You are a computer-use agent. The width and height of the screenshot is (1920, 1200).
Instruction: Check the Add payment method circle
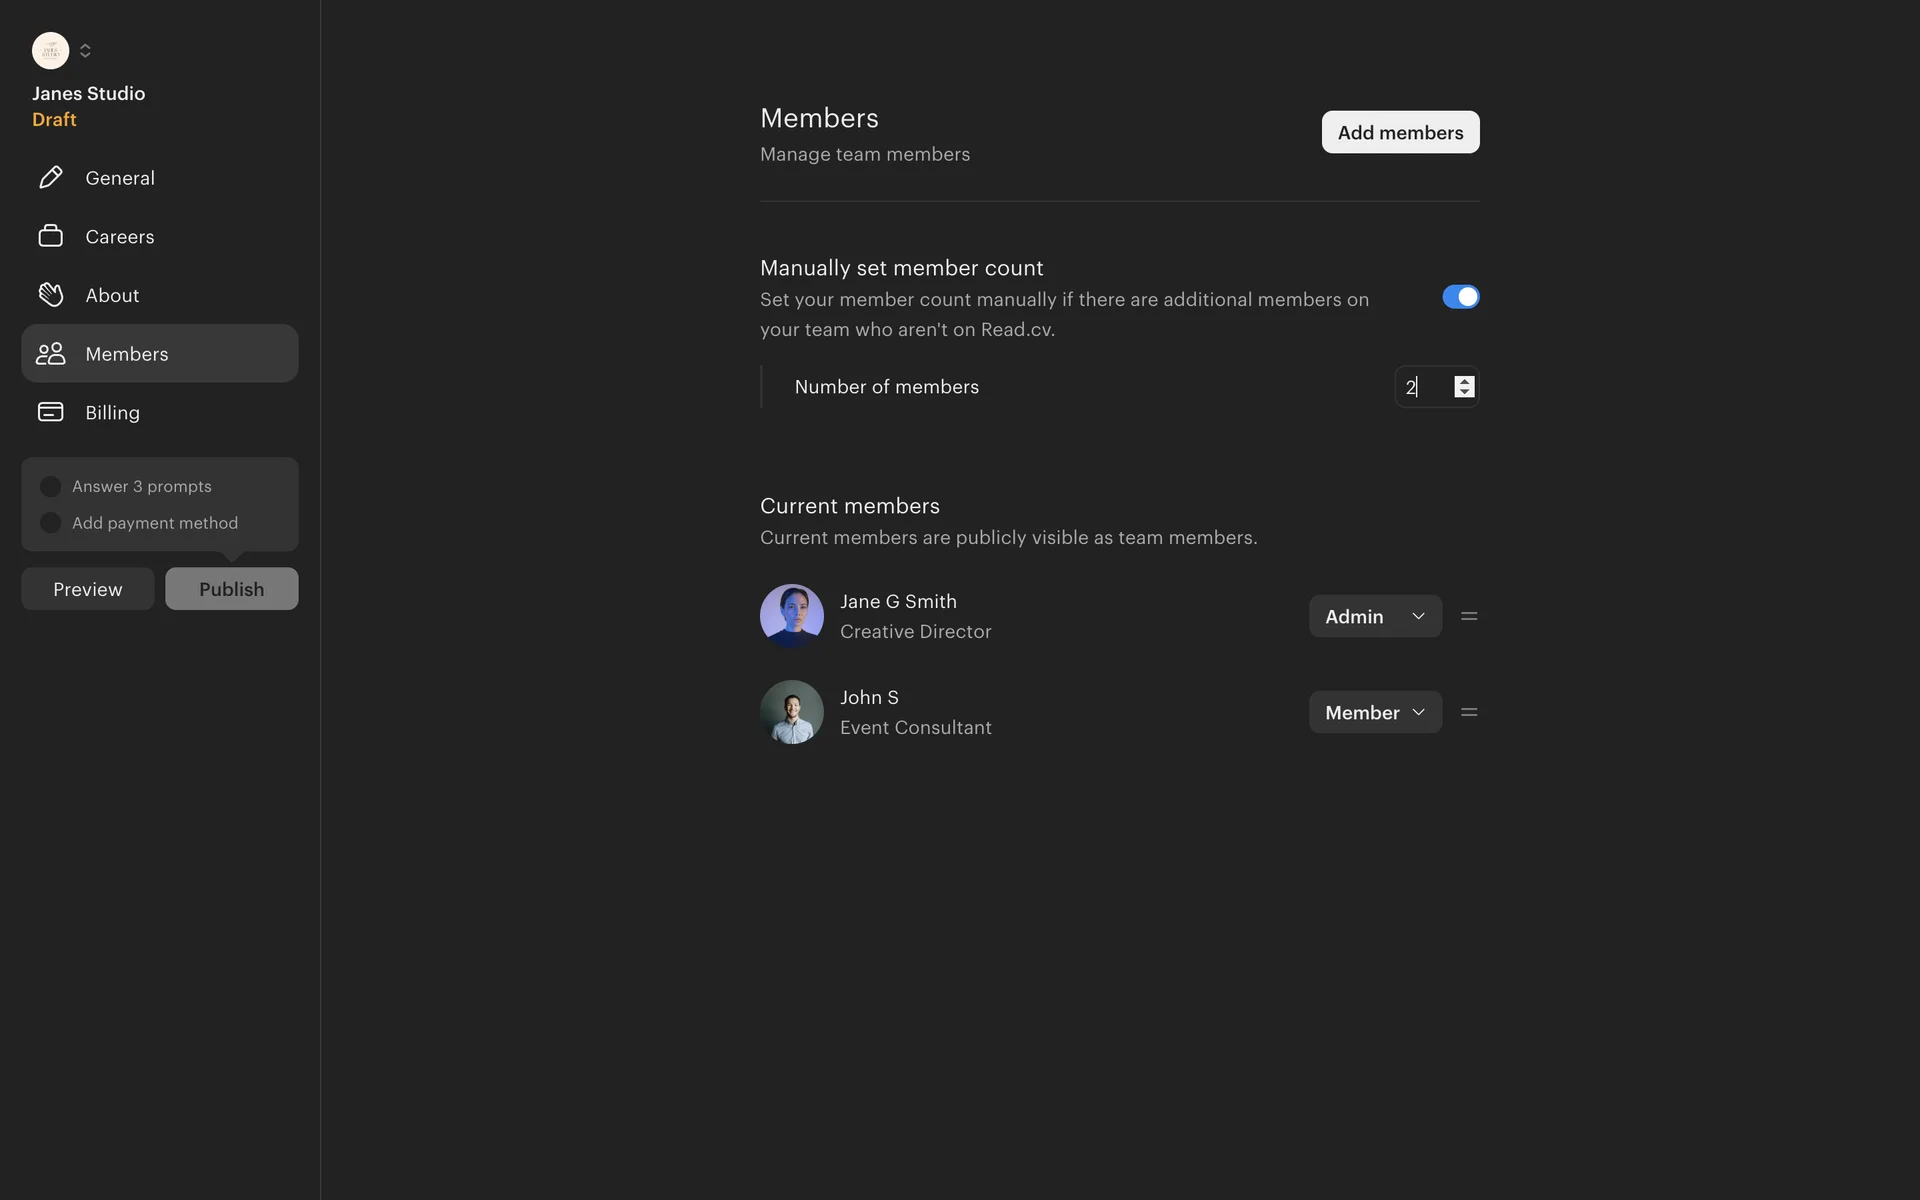(x=50, y=523)
